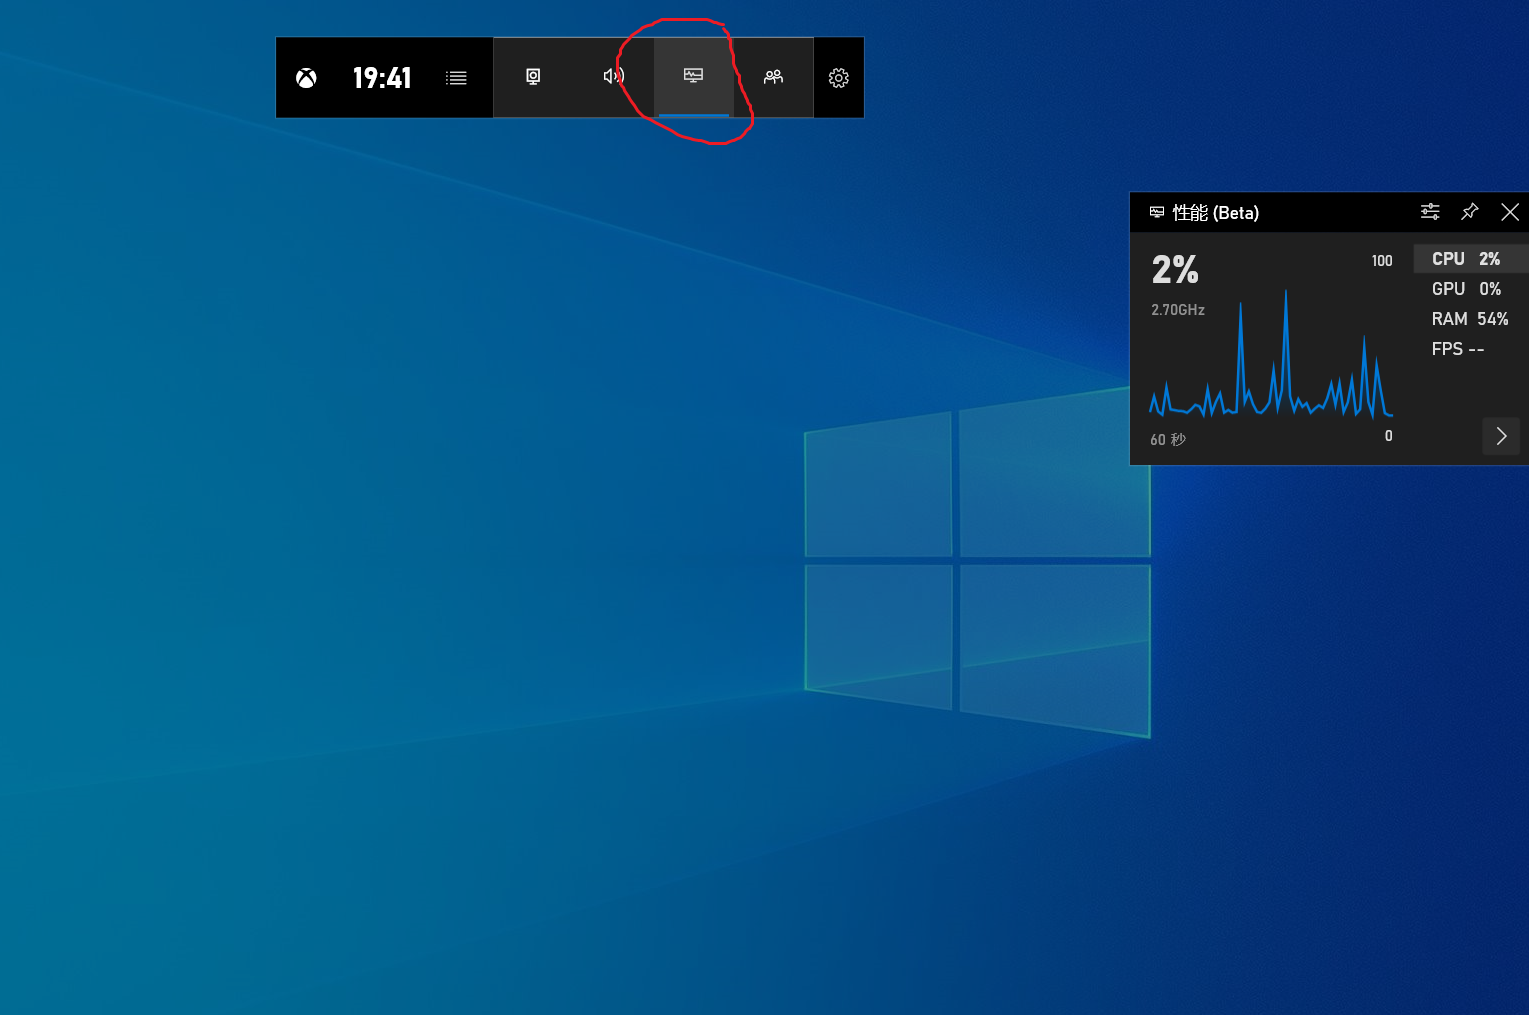Click the clock showing 19:41
The width and height of the screenshot is (1529, 1015).
pyautogui.click(x=382, y=78)
